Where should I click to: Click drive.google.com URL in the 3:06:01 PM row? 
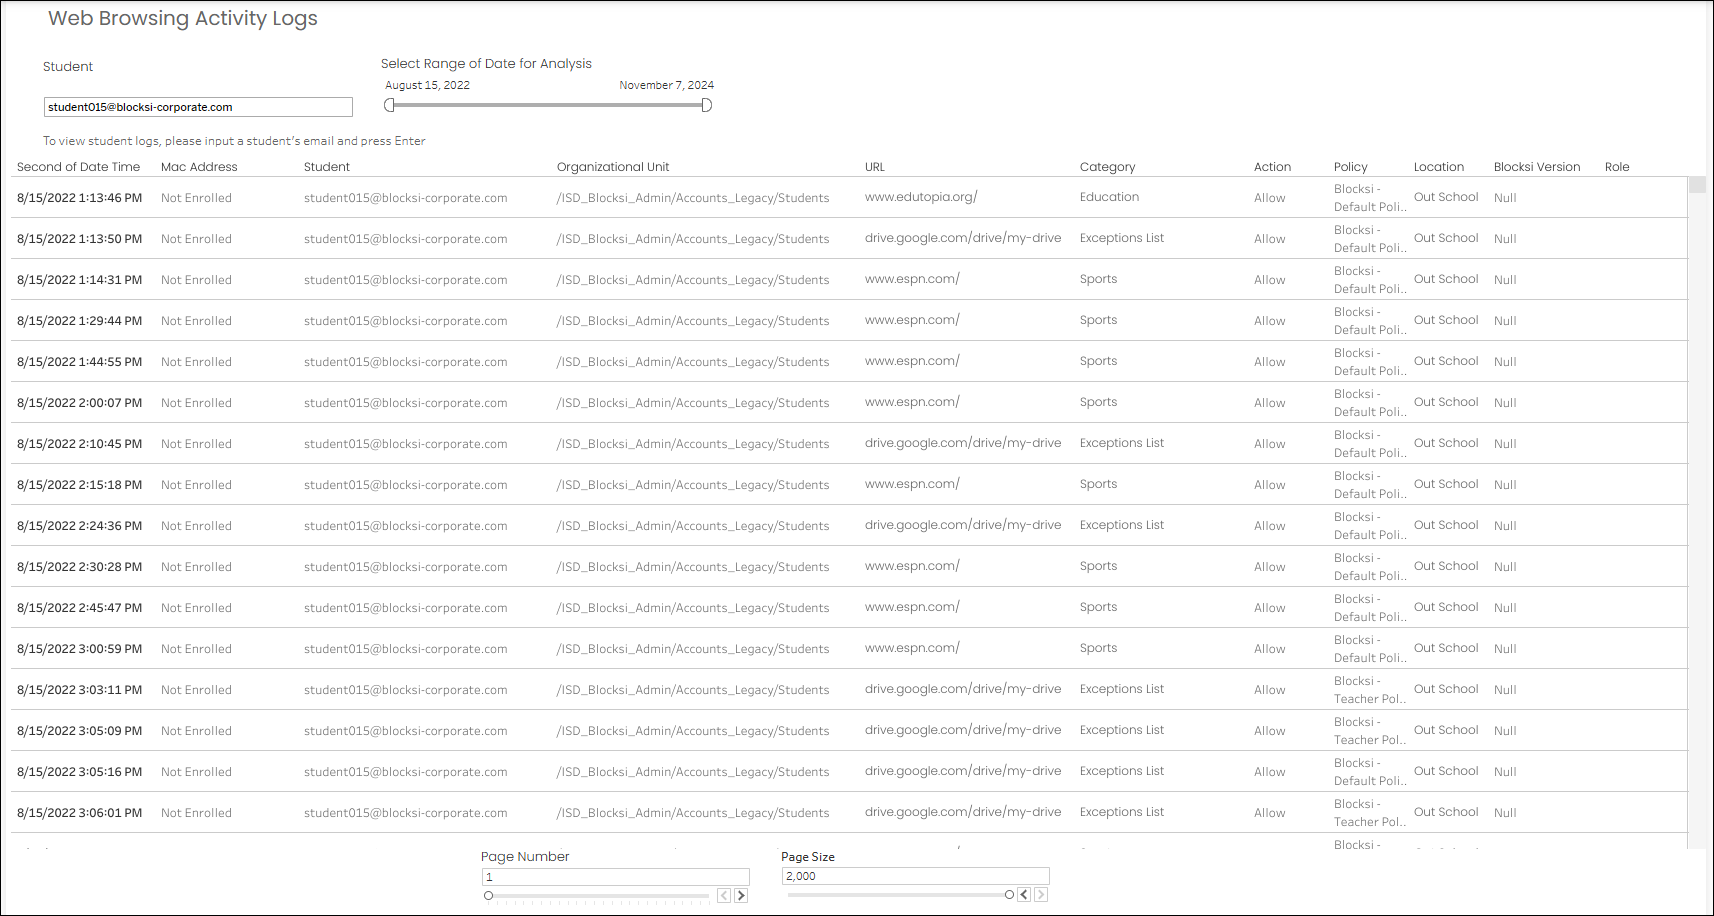[x=963, y=812]
